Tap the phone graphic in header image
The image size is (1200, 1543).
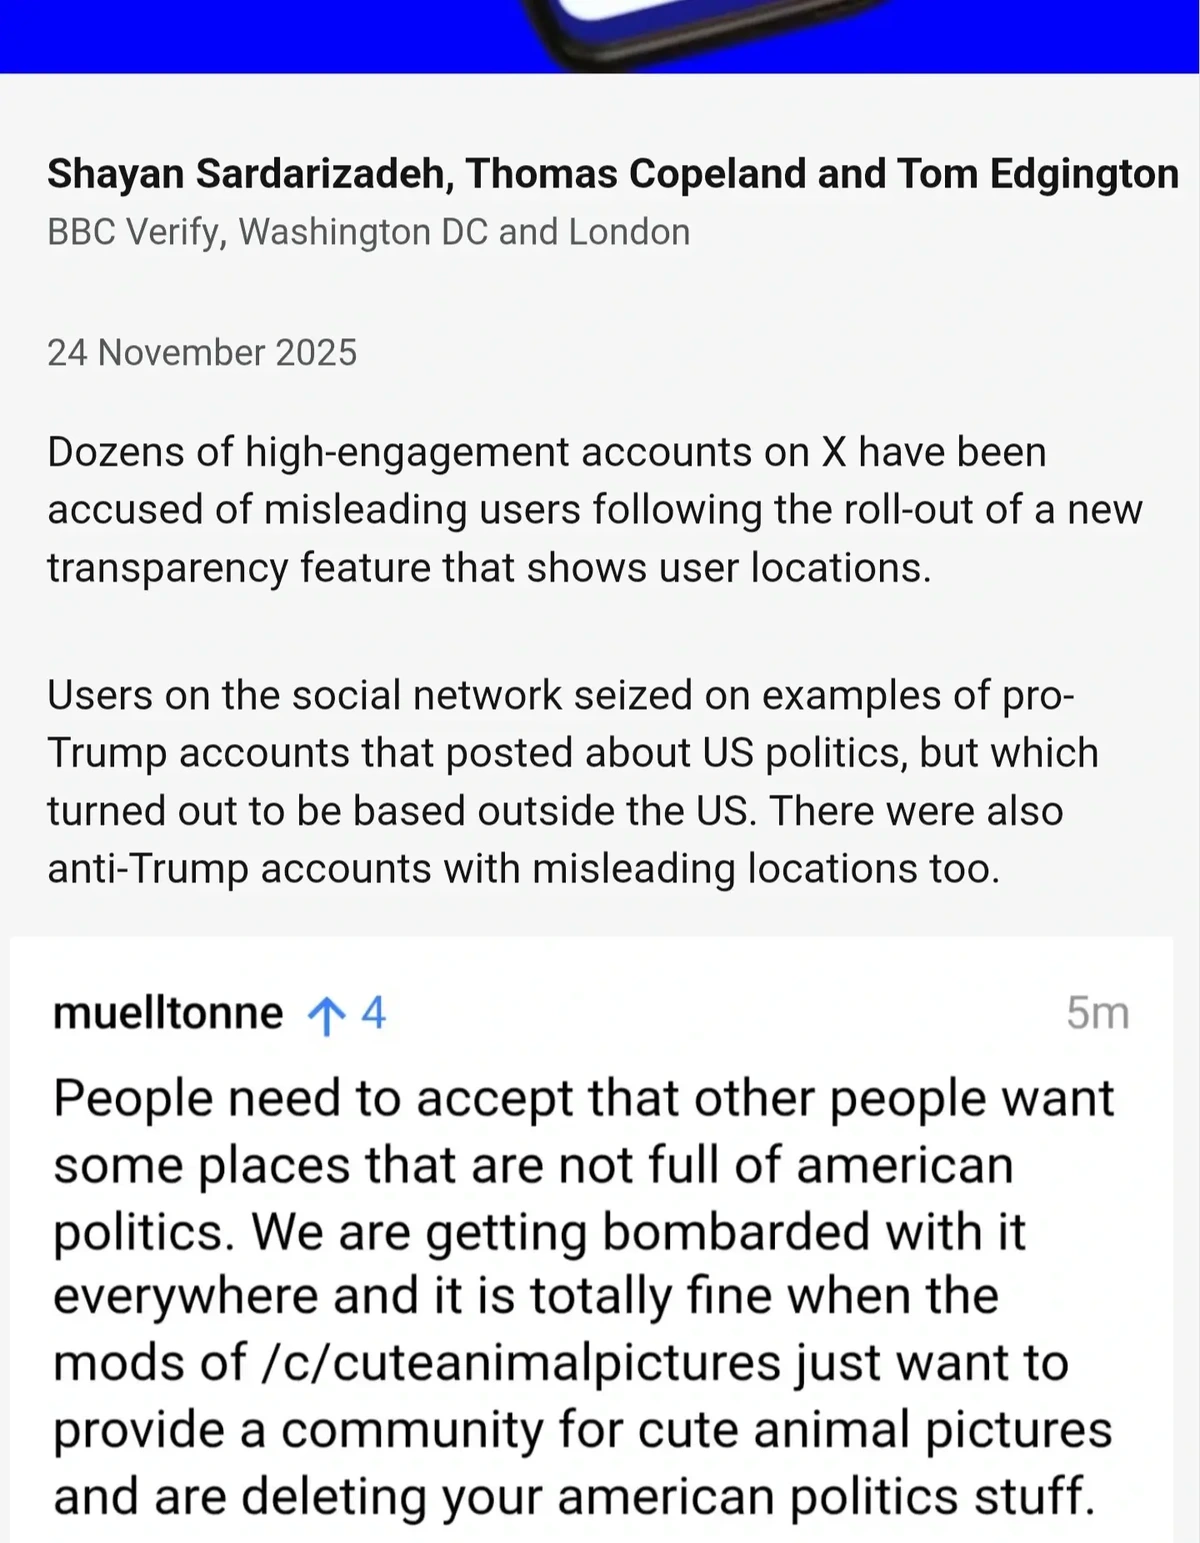click(x=700, y=30)
